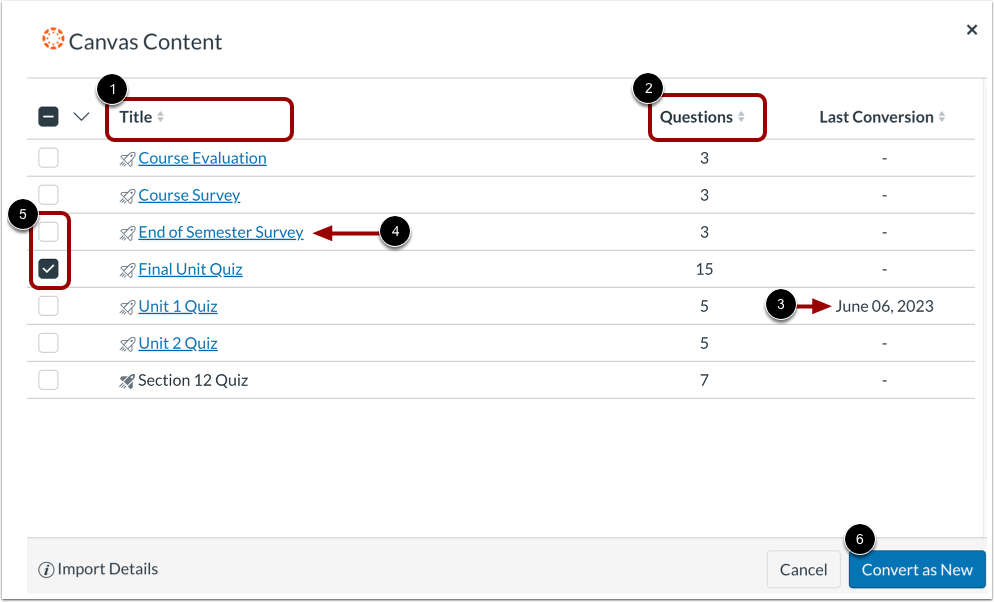Click the Canvas logo in the dialog header
The height and width of the screenshot is (602, 994).
tap(55, 40)
